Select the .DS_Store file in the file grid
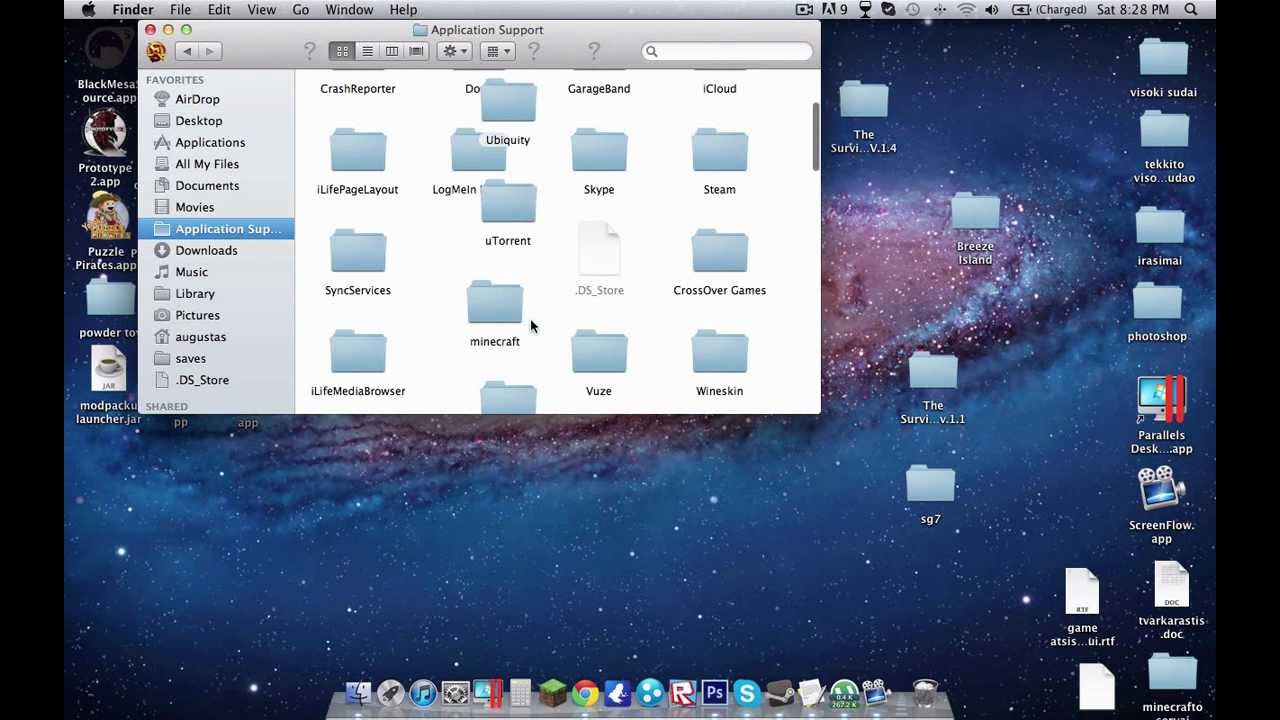Screen dimensions: 1280x720 tap(599, 250)
